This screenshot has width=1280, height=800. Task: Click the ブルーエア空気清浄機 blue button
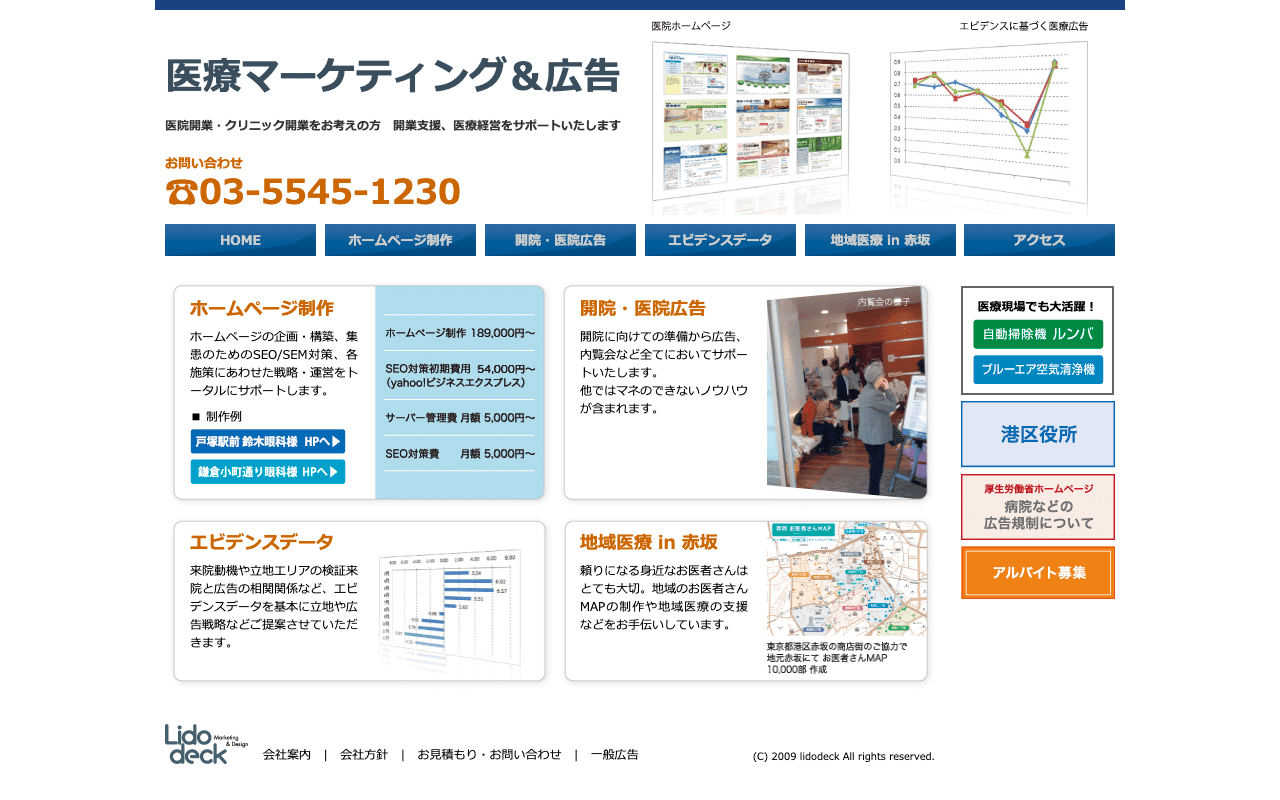tap(1038, 369)
